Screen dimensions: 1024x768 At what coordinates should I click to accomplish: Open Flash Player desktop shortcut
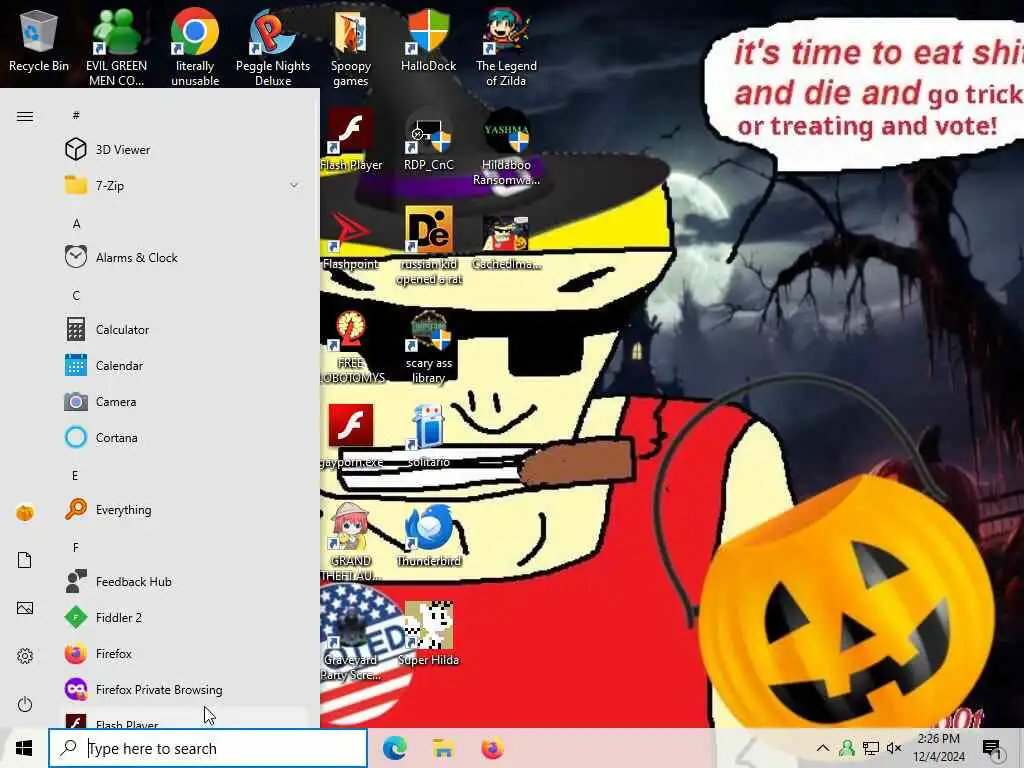pyautogui.click(x=351, y=140)
